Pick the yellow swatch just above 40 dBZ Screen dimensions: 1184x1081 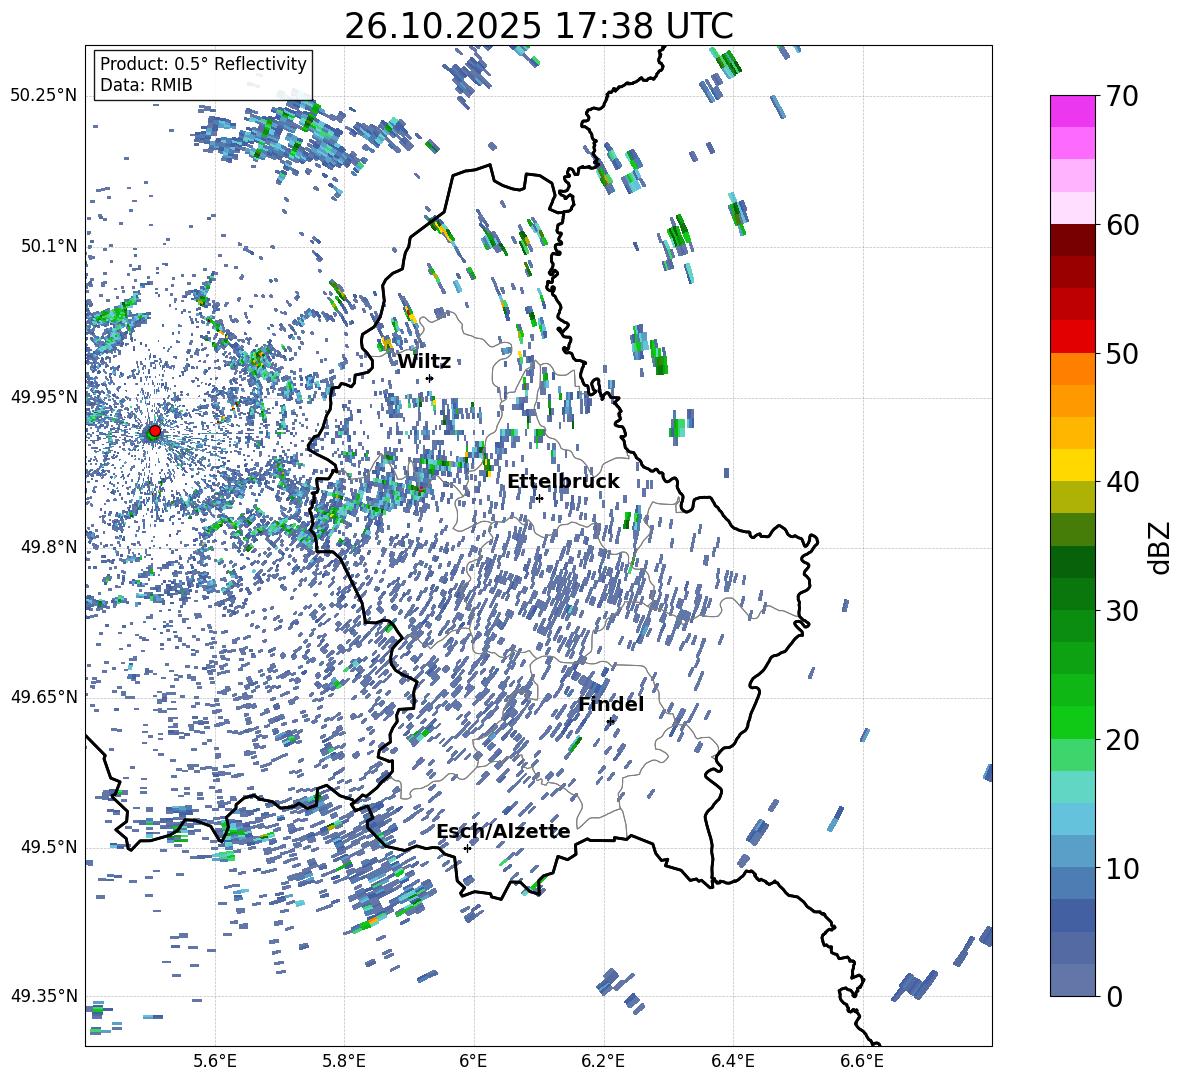click(x=1073, y=465)
